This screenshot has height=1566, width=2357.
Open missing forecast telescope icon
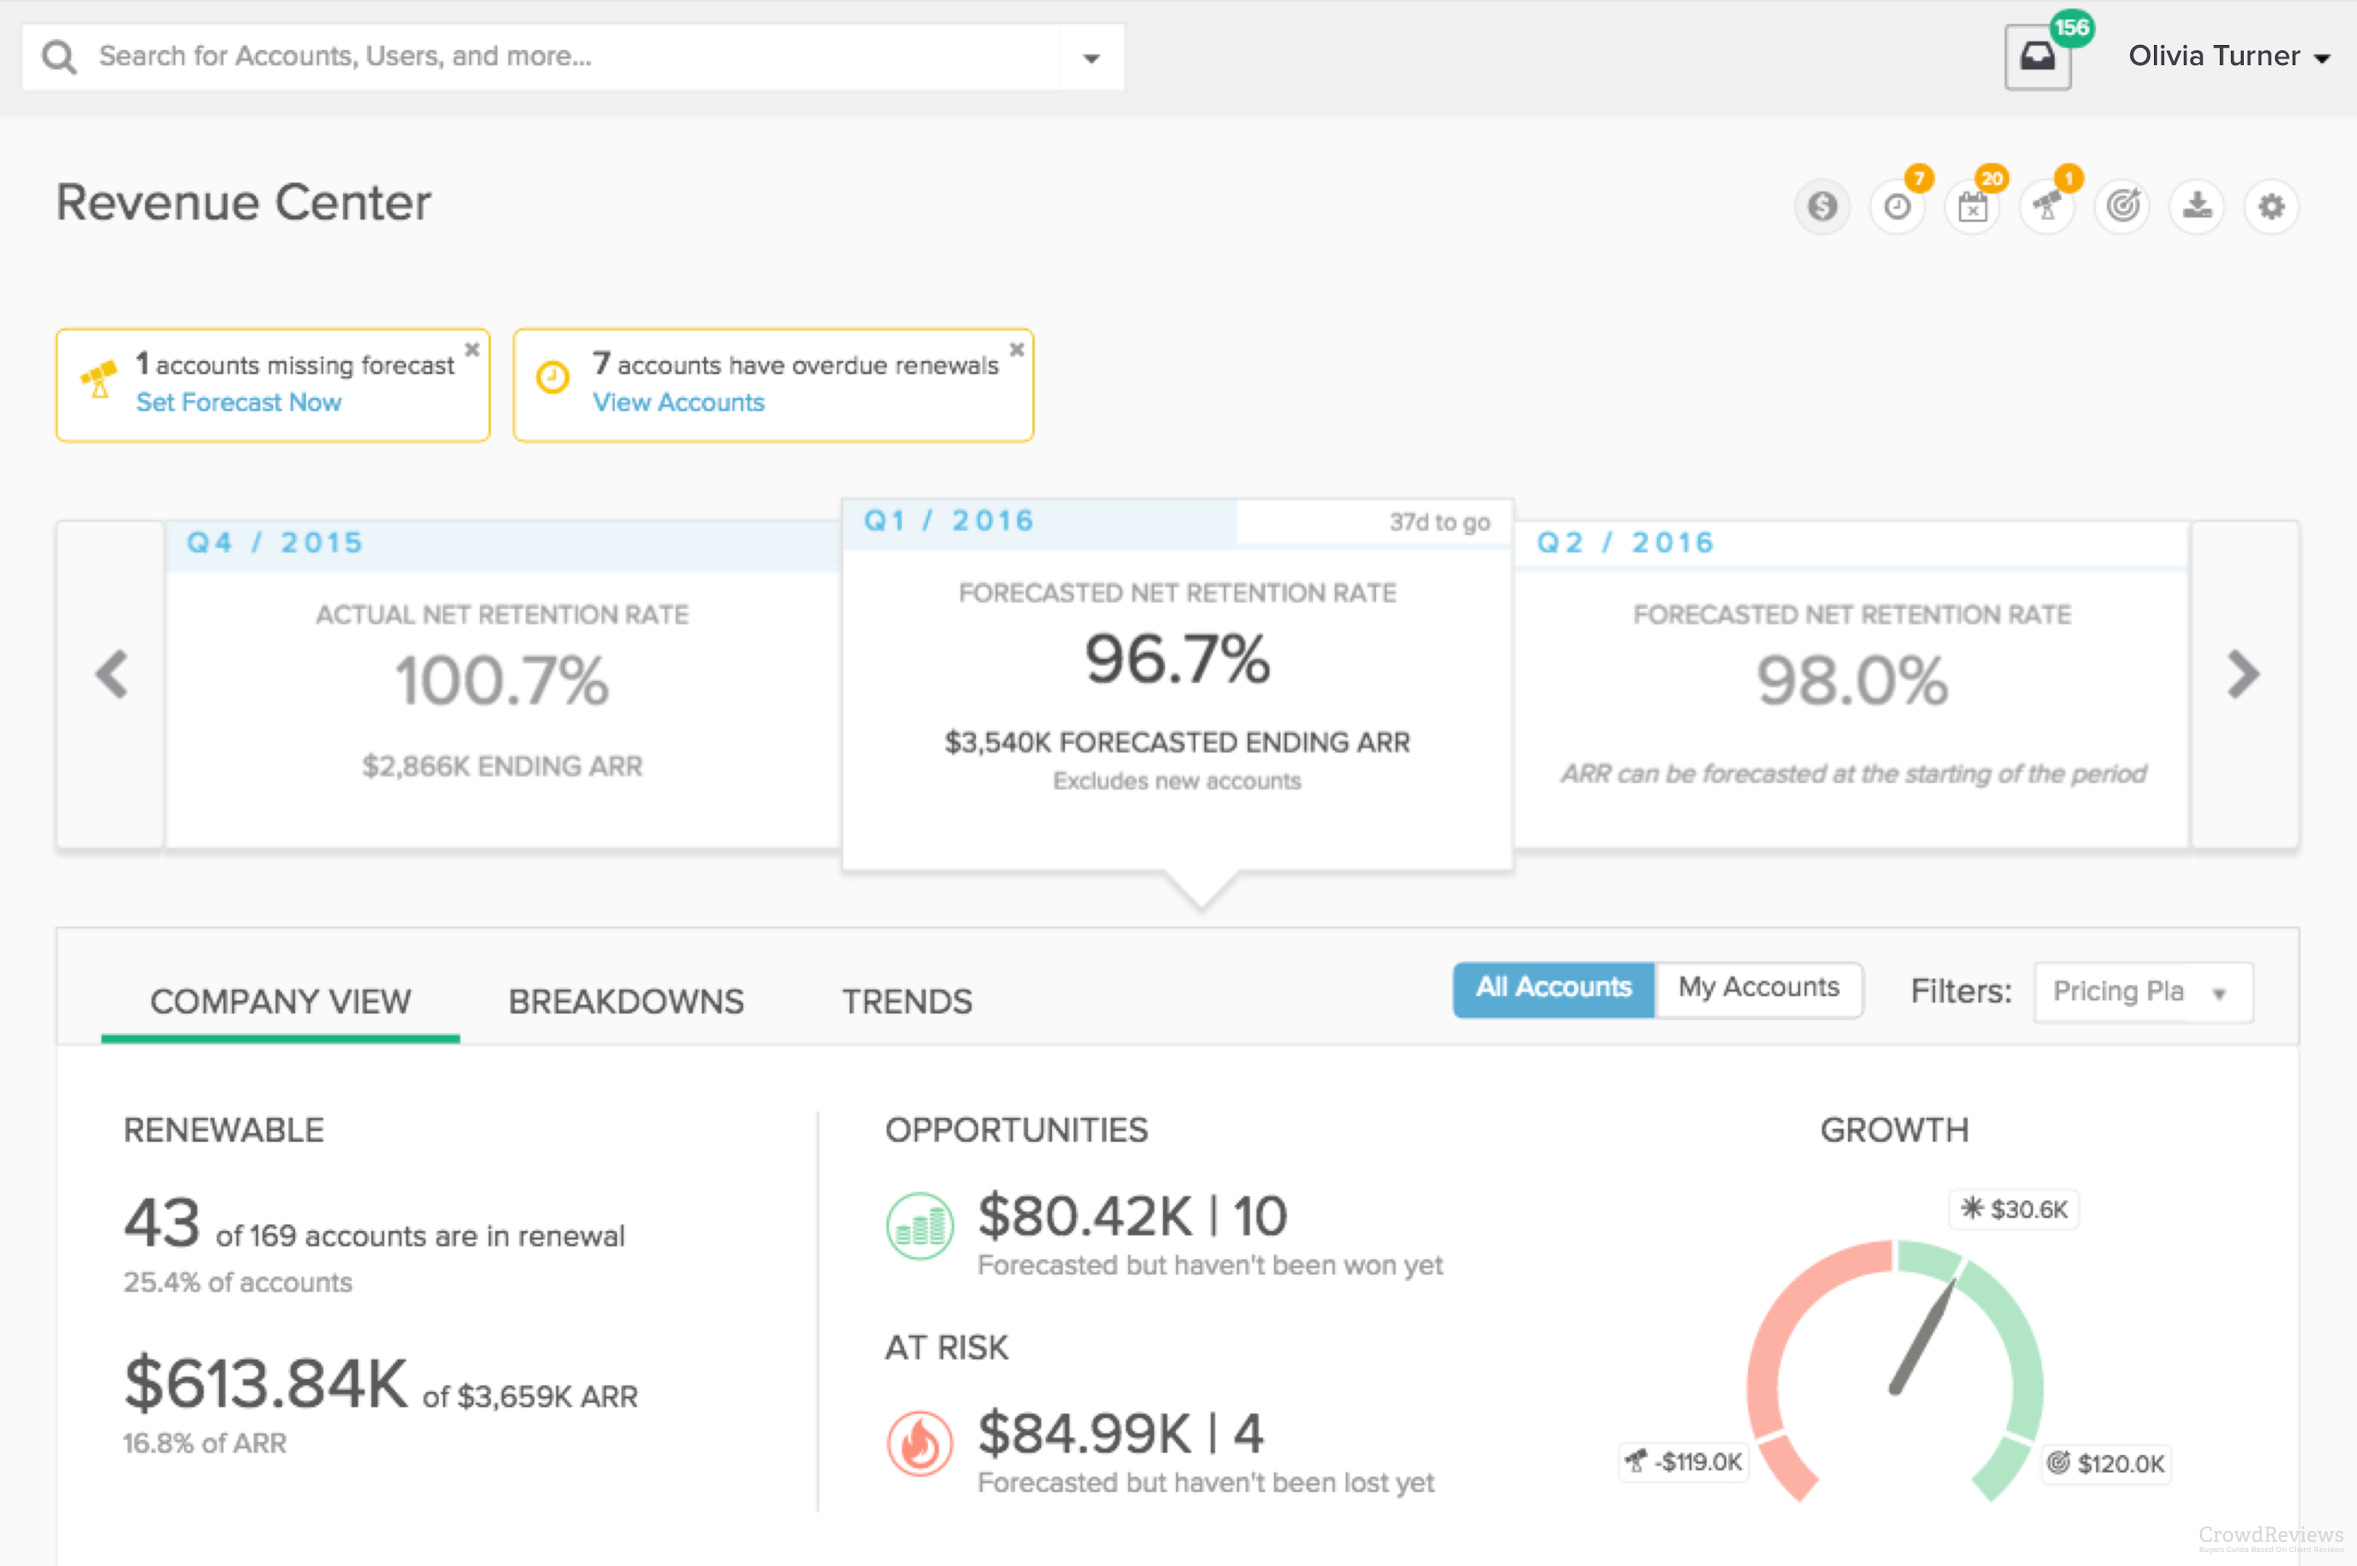pos(2047,207)
